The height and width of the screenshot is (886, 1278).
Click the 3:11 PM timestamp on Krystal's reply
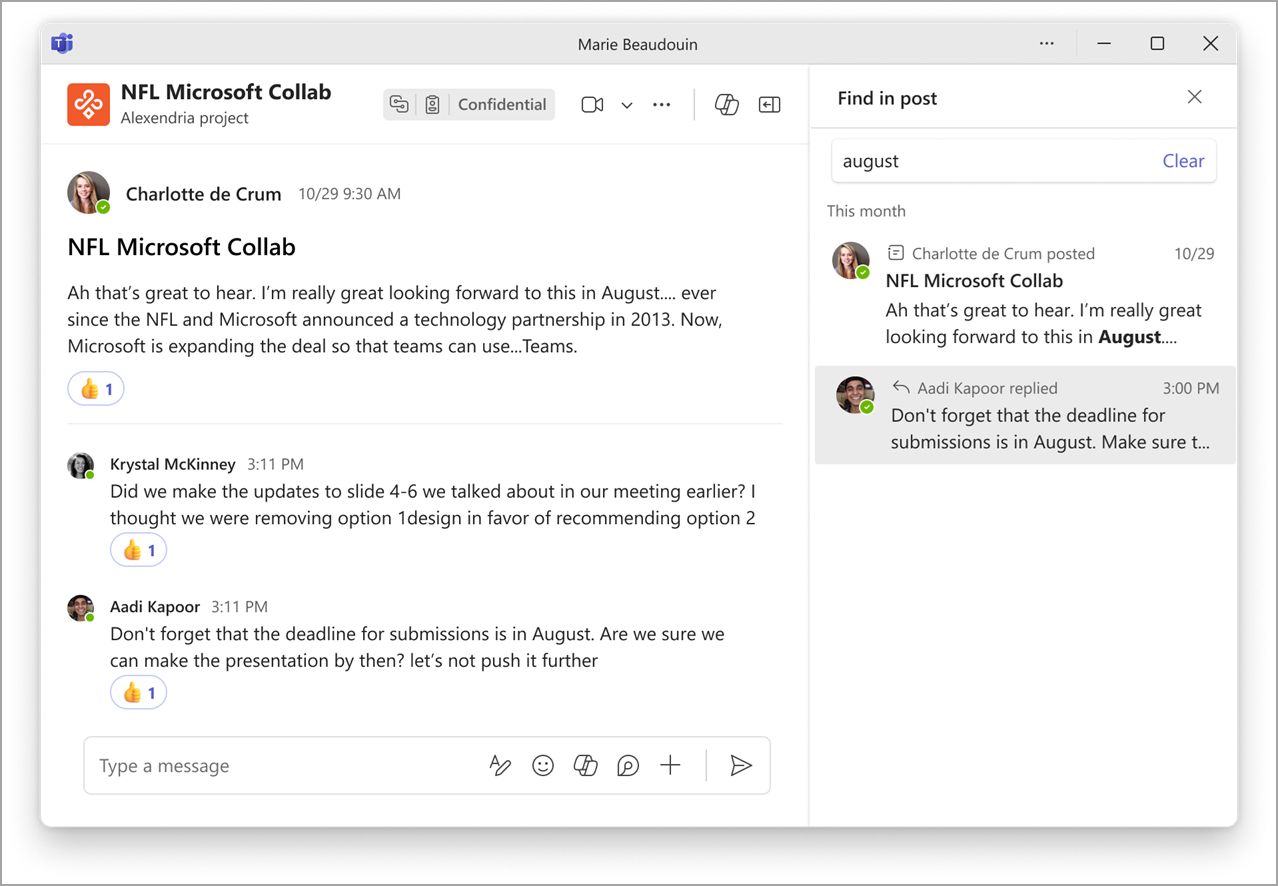[x=275, y=464]
